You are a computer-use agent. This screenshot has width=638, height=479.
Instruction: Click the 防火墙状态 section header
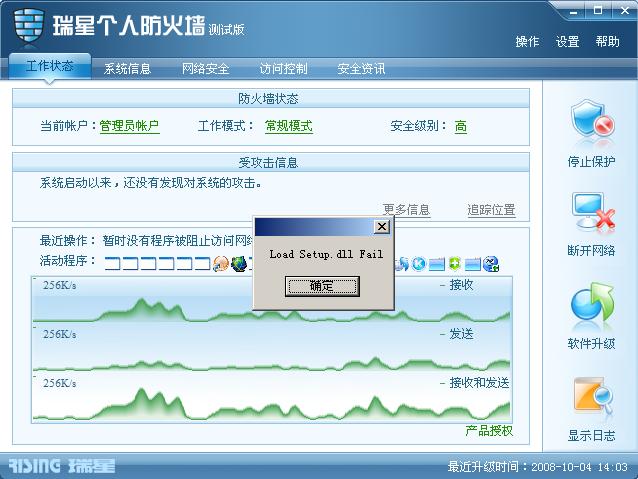(x=271, y=98)
